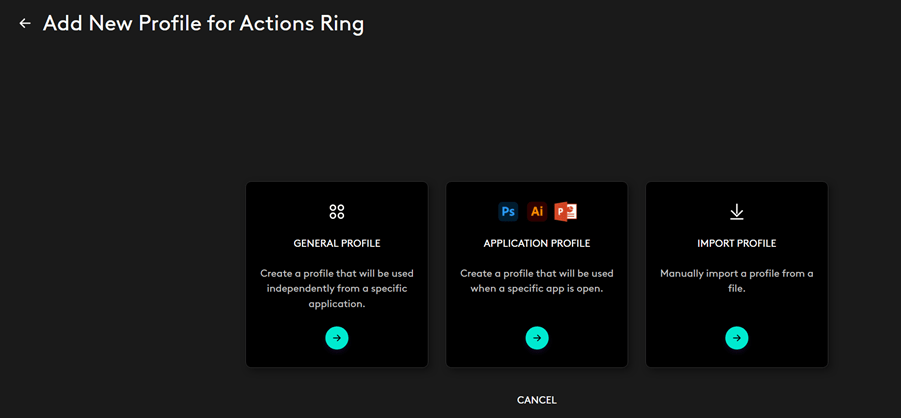Click the Application Profile description text
The width and height of the screenshot is (901, 418).
[x=537, y=280]
